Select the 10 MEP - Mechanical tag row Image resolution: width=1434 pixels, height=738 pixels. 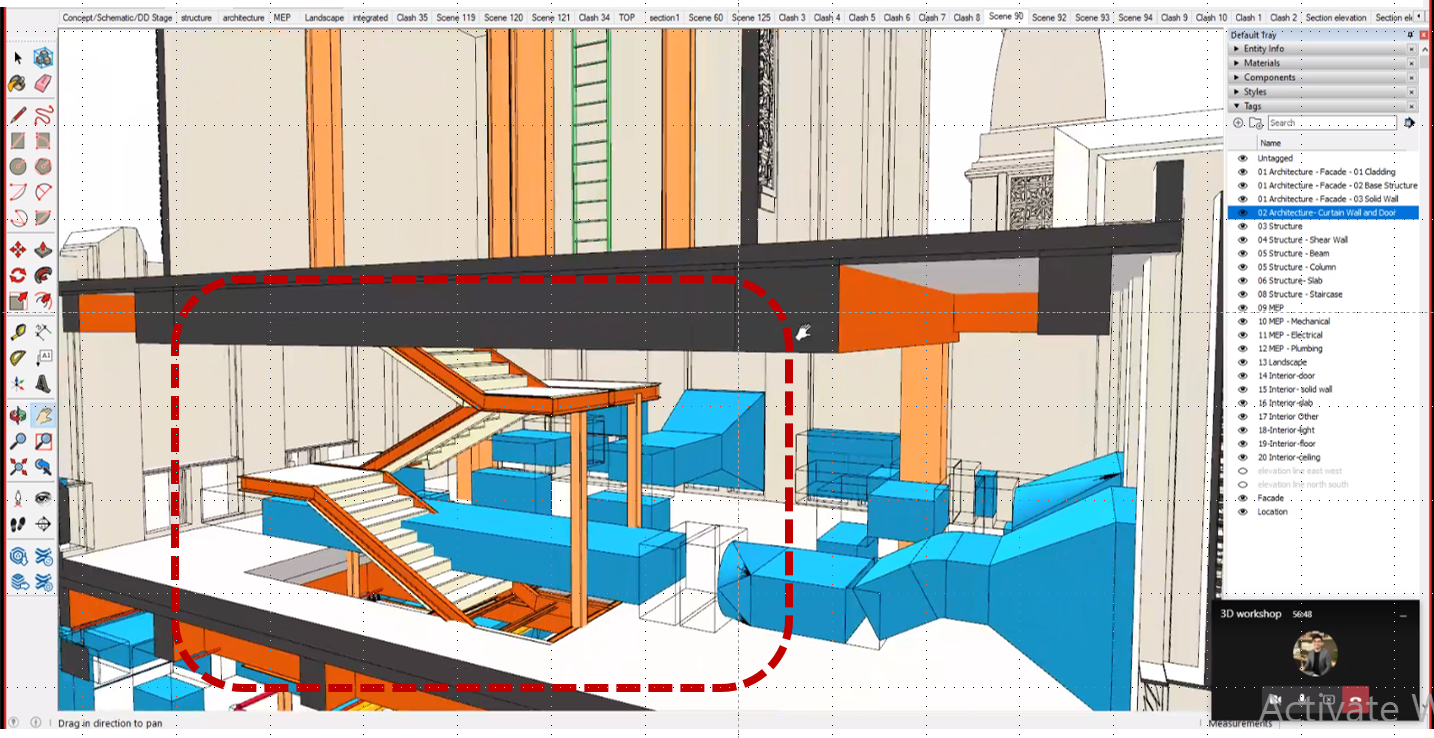[1294, 321]
